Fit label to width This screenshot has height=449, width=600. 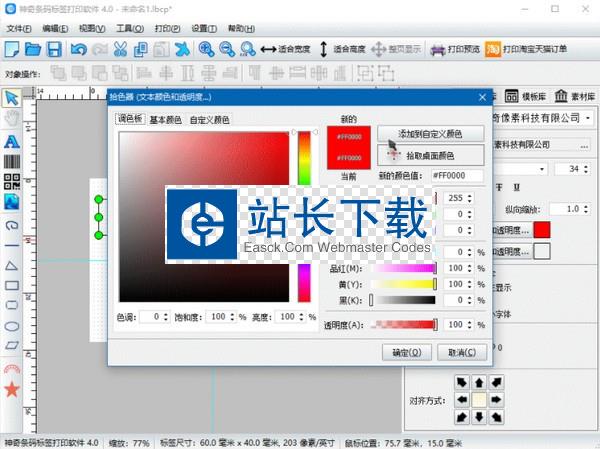(285, 49)
